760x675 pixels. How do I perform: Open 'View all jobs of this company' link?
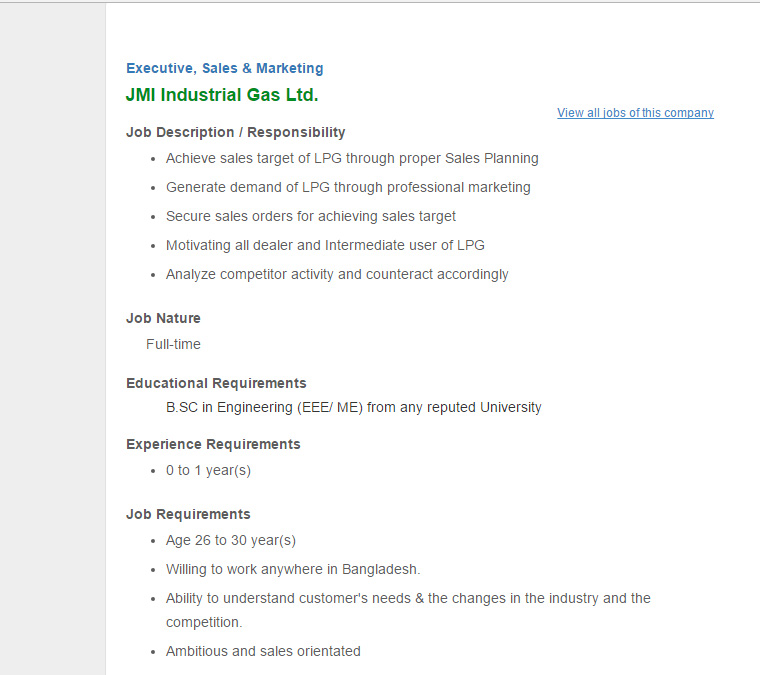pos(635,113)
